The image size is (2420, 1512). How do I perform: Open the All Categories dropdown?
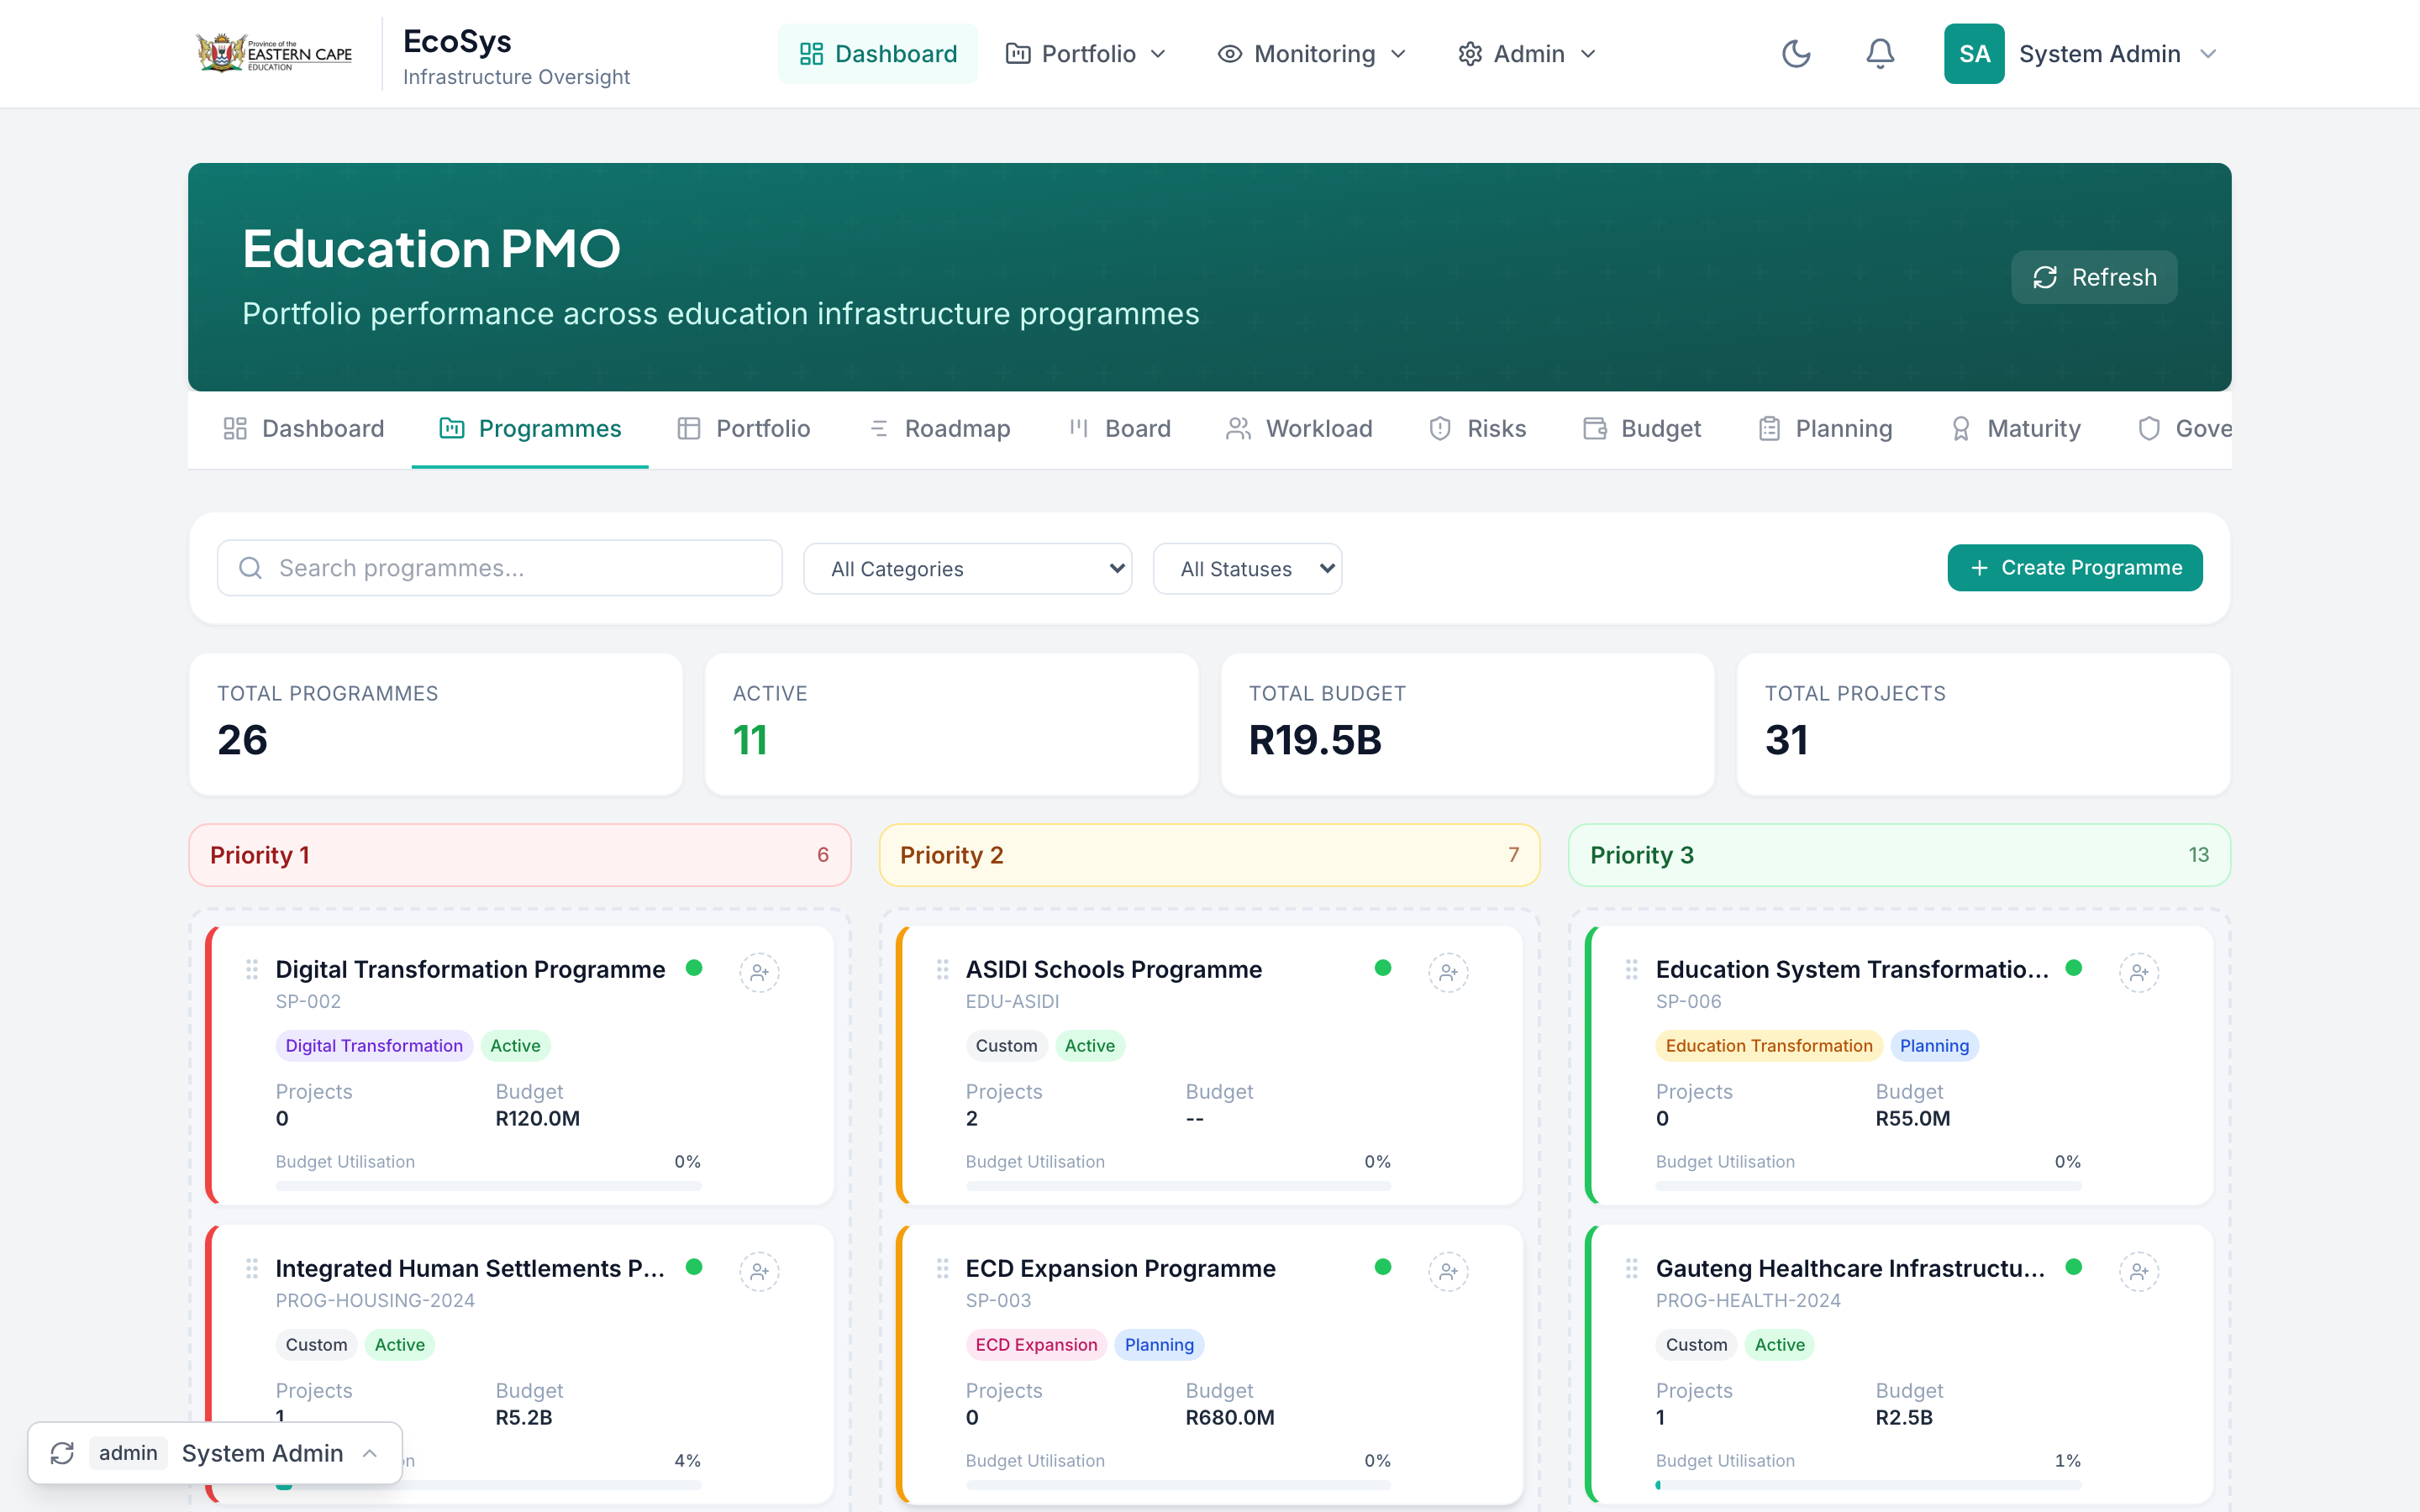(x=967, y=569)
